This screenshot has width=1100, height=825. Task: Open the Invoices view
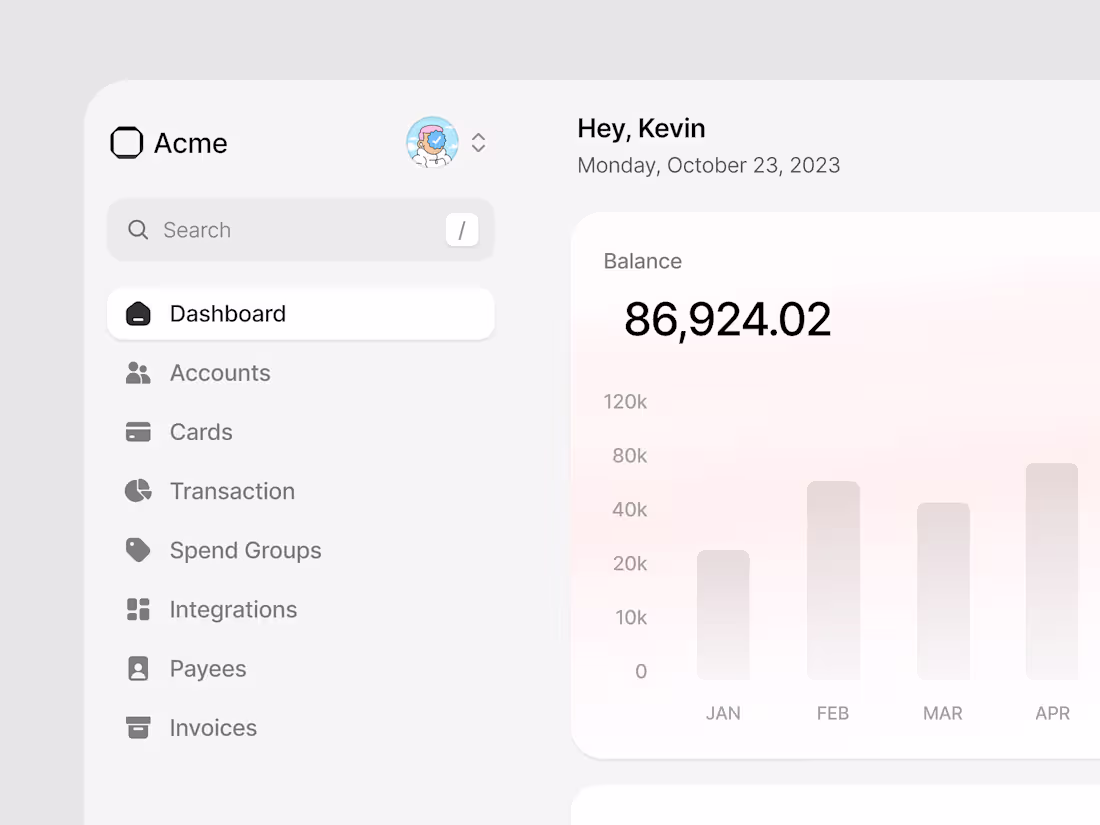click(214, 727)
